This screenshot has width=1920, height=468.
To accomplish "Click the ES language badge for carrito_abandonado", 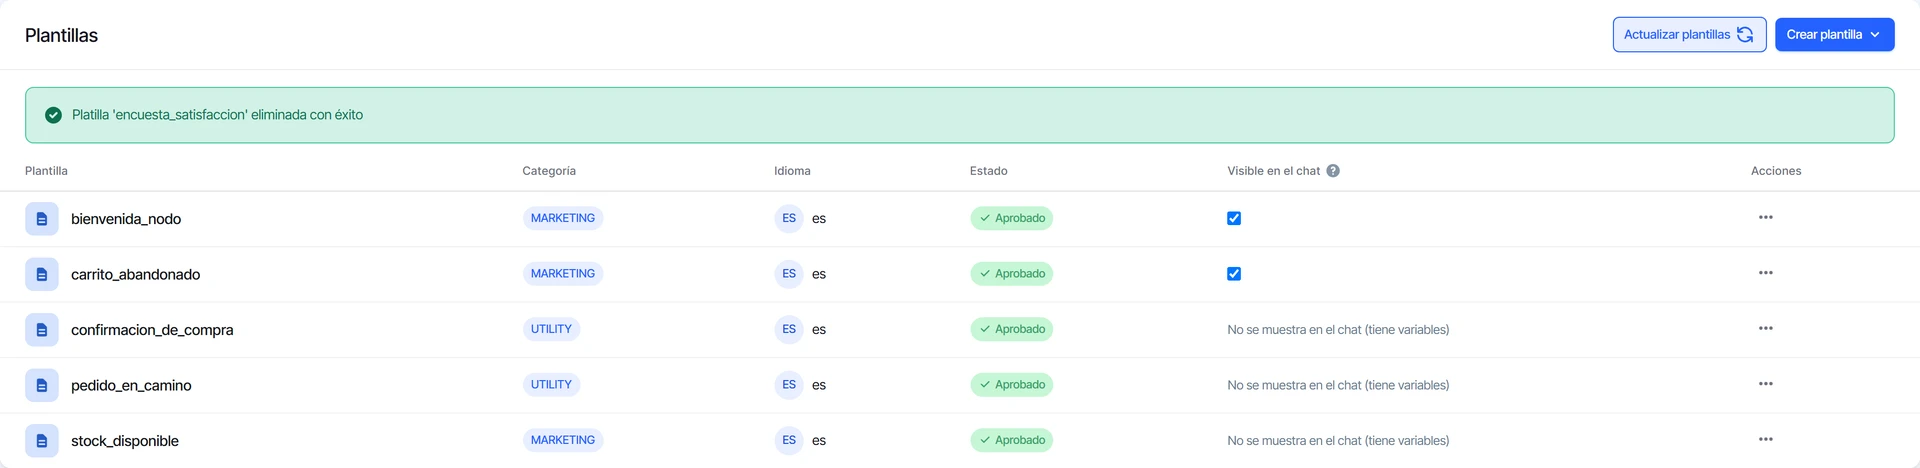I will [789, 274].
